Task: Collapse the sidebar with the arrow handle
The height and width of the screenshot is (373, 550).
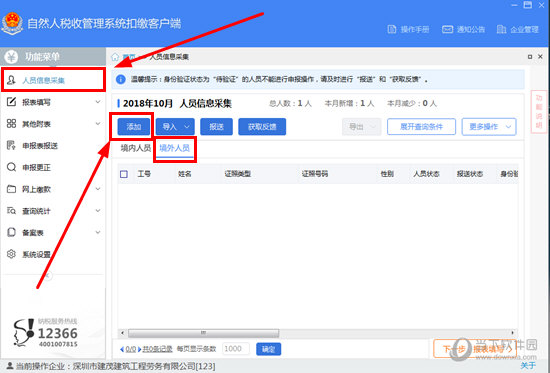Action: (48, 276)
